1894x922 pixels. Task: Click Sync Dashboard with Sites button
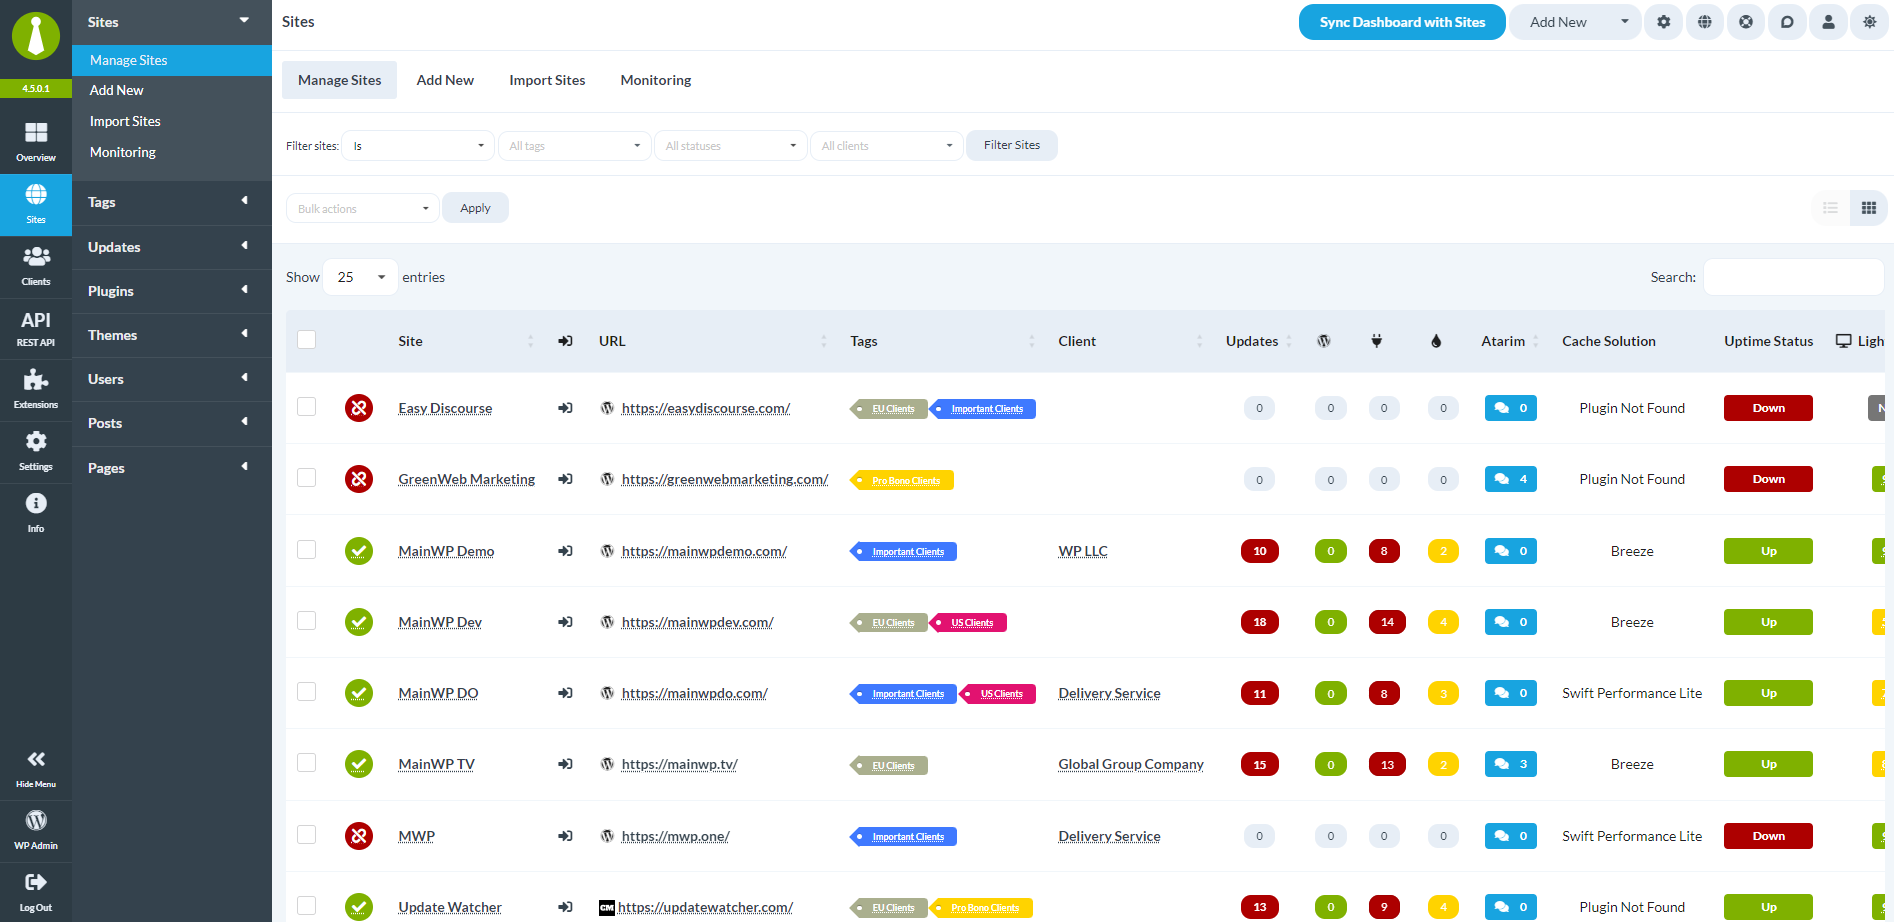(x=1402, y=22)
